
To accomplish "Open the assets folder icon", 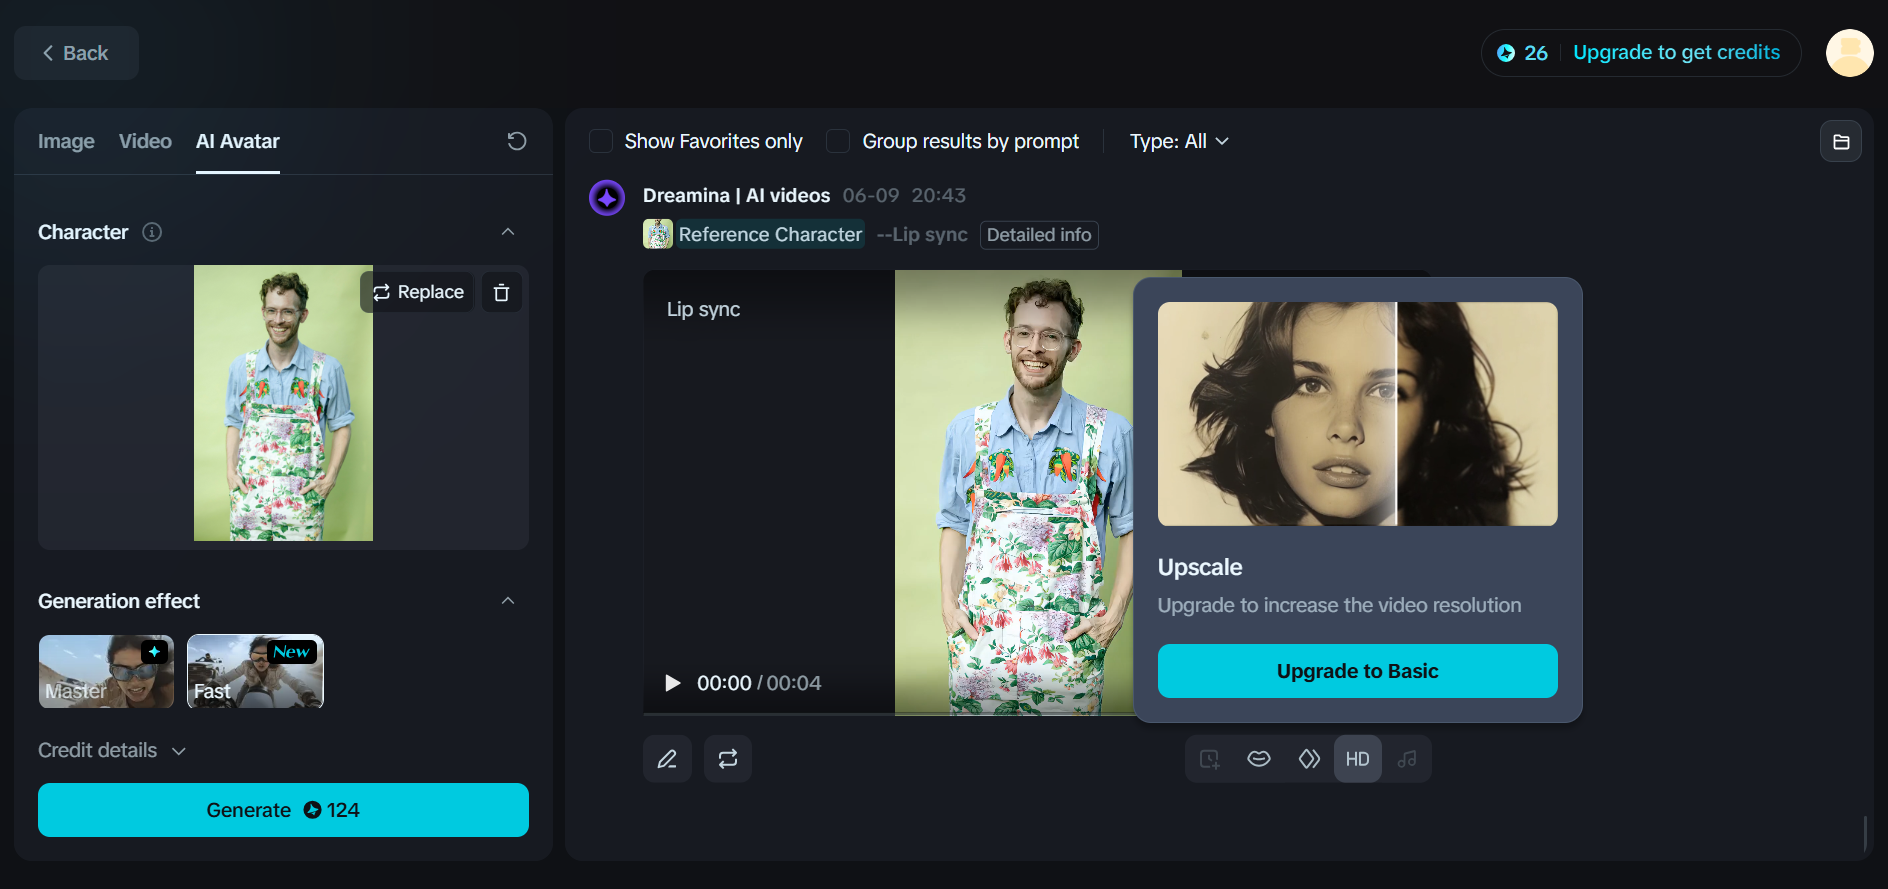I will (x=1841, y=142).
